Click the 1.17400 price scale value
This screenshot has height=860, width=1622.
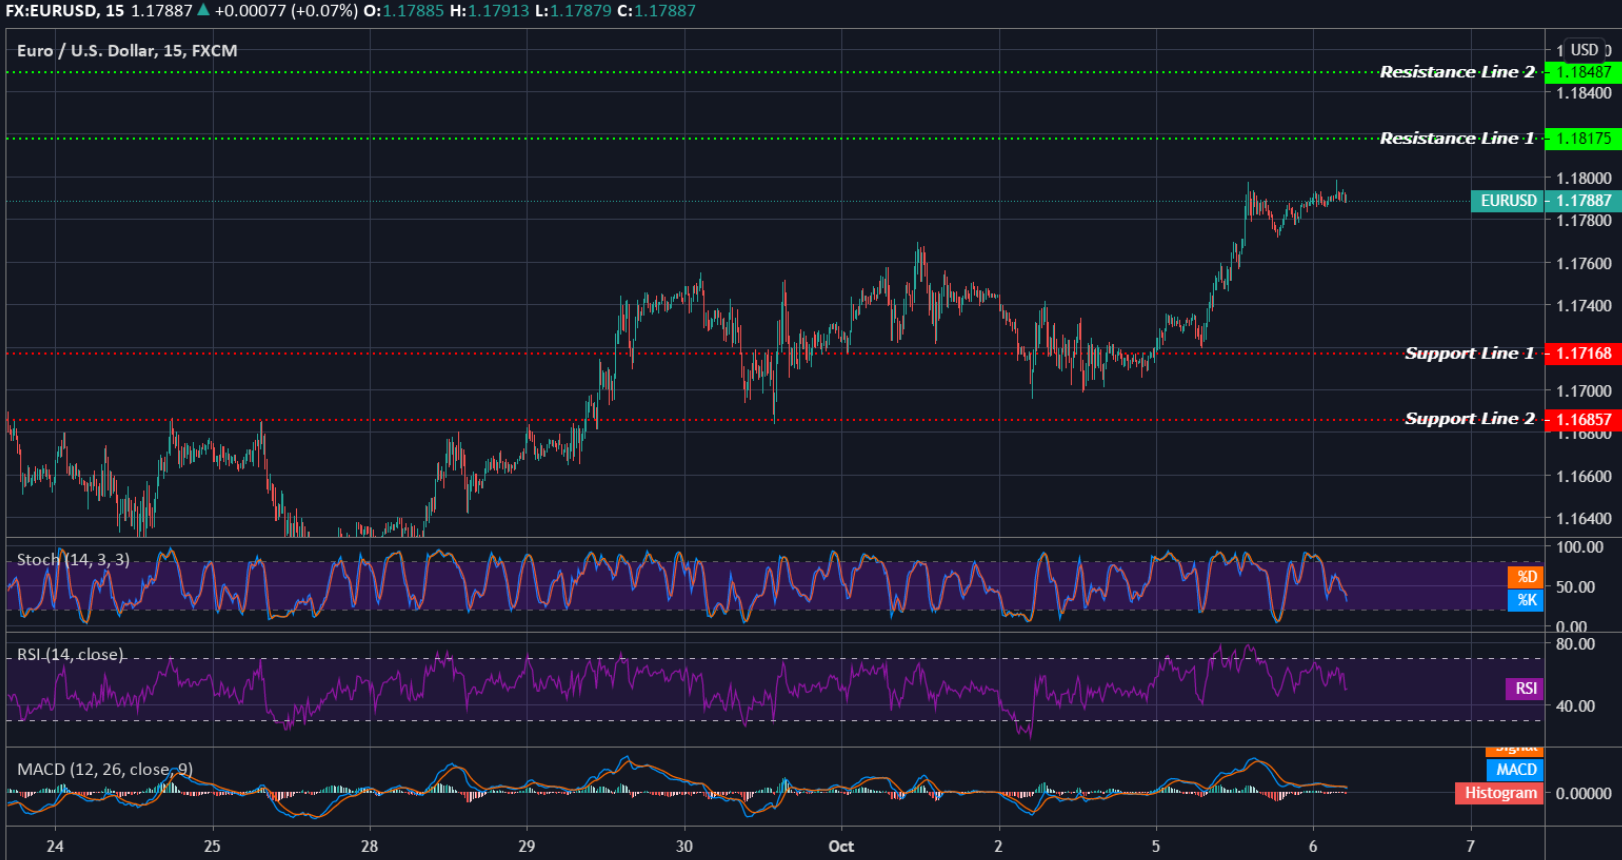coord(1584,306)
